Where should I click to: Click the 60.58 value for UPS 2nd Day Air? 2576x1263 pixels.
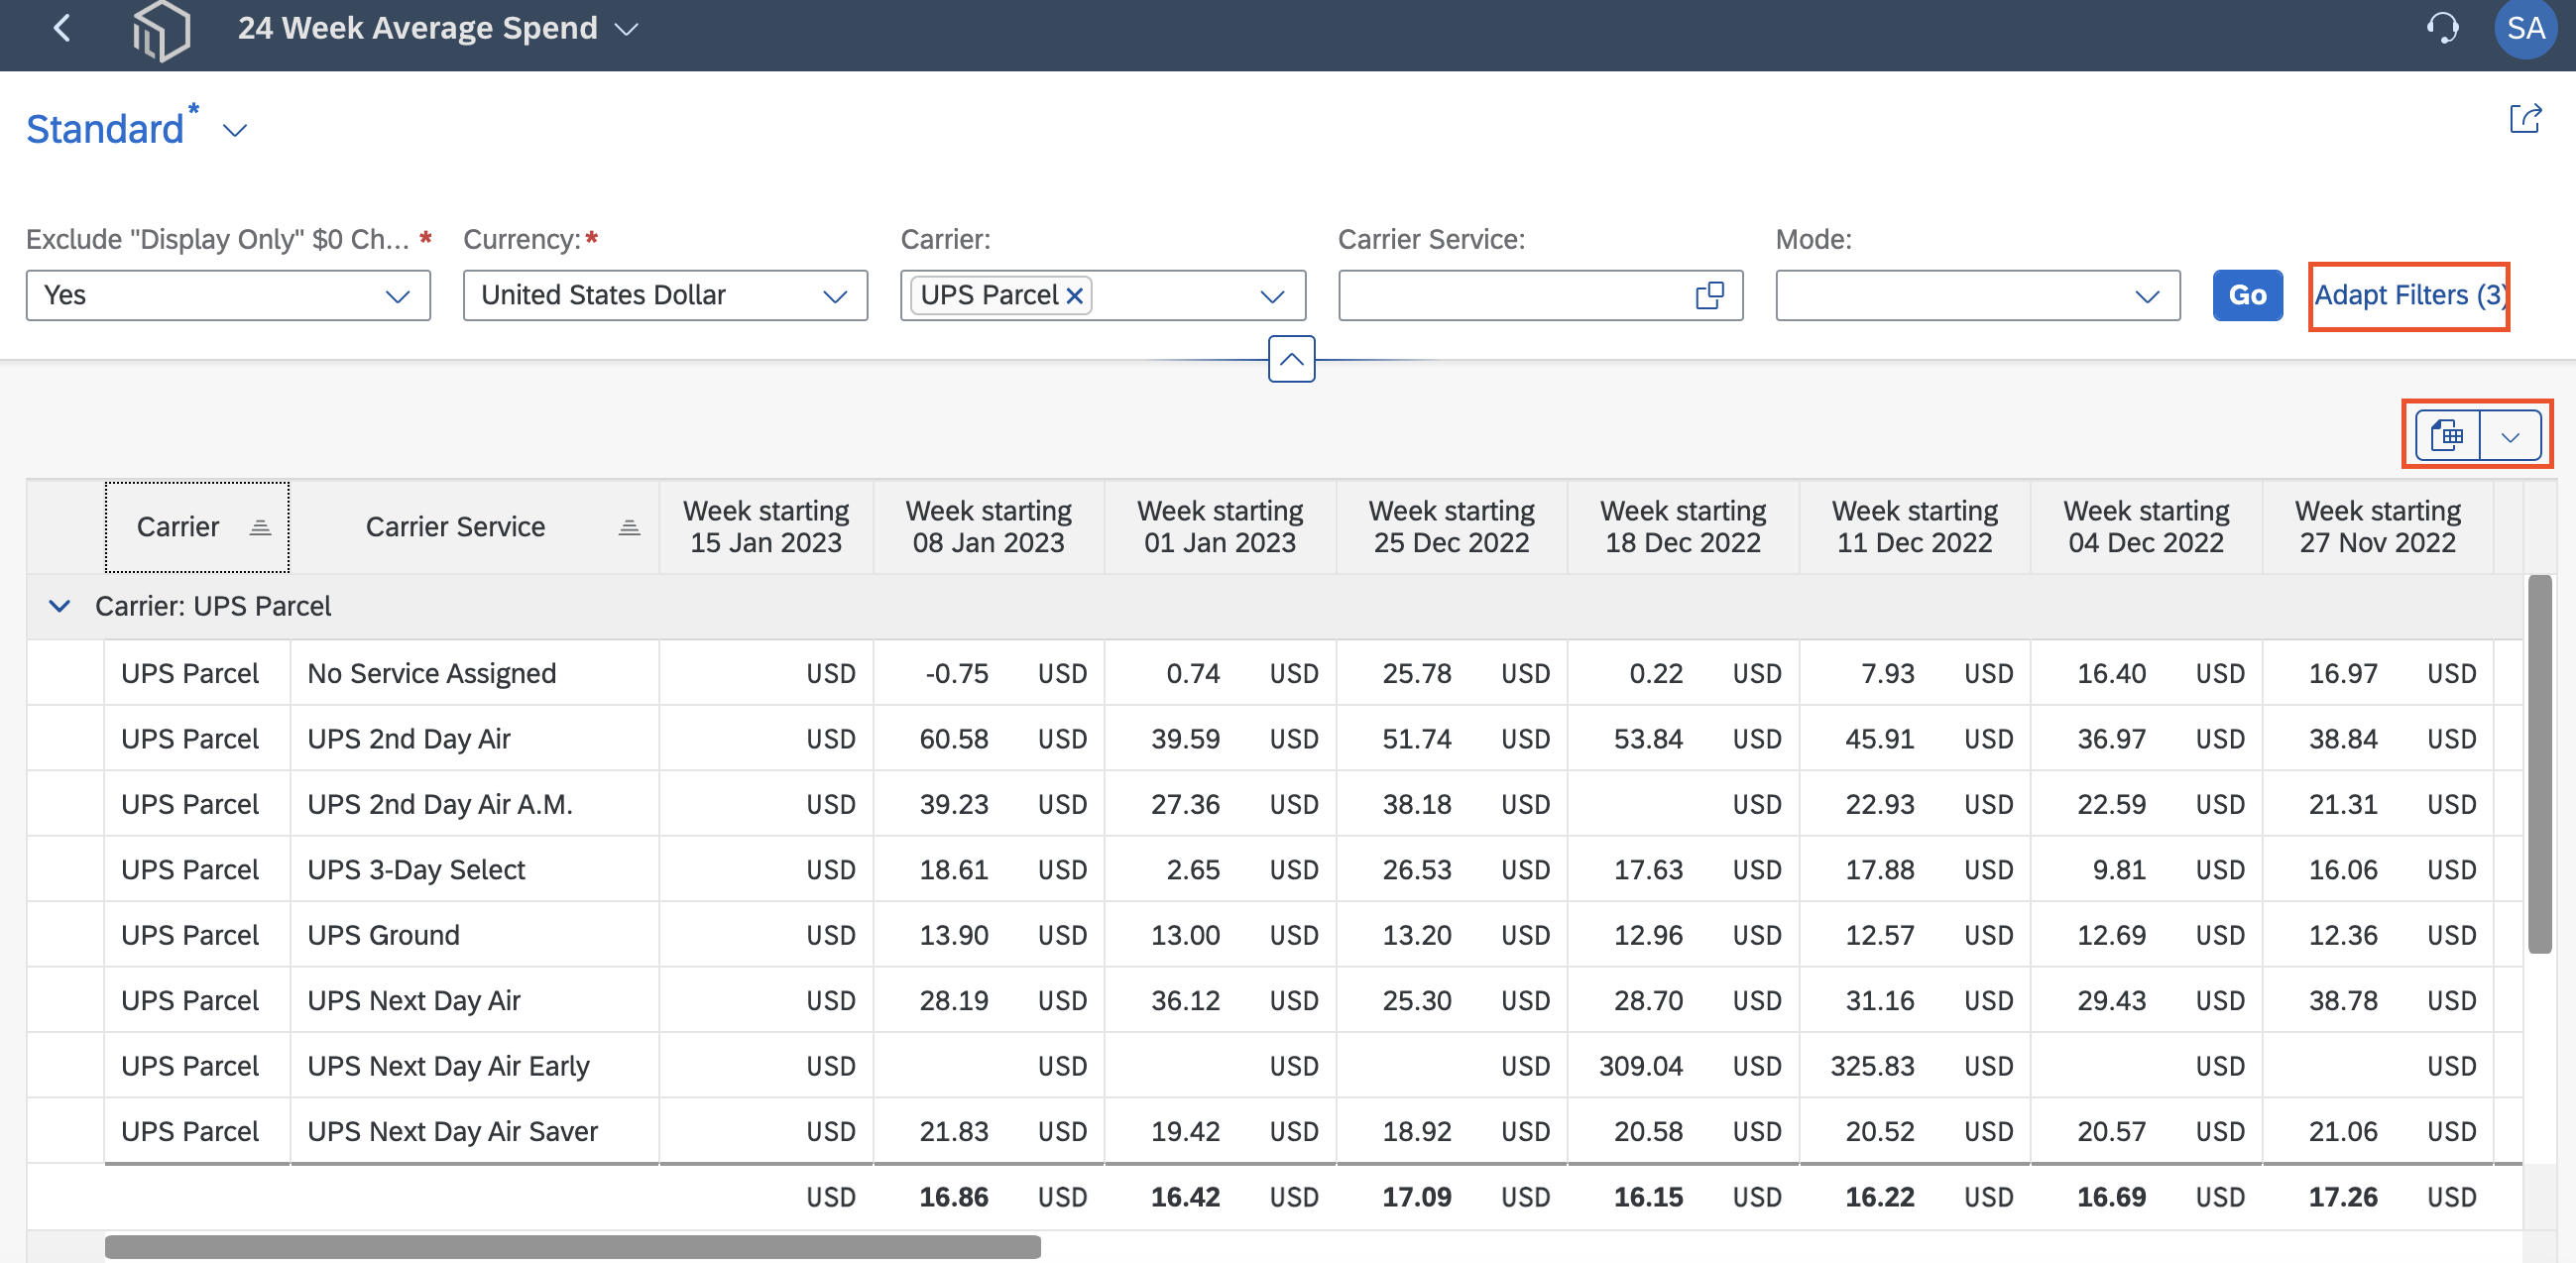pos(953,739)
